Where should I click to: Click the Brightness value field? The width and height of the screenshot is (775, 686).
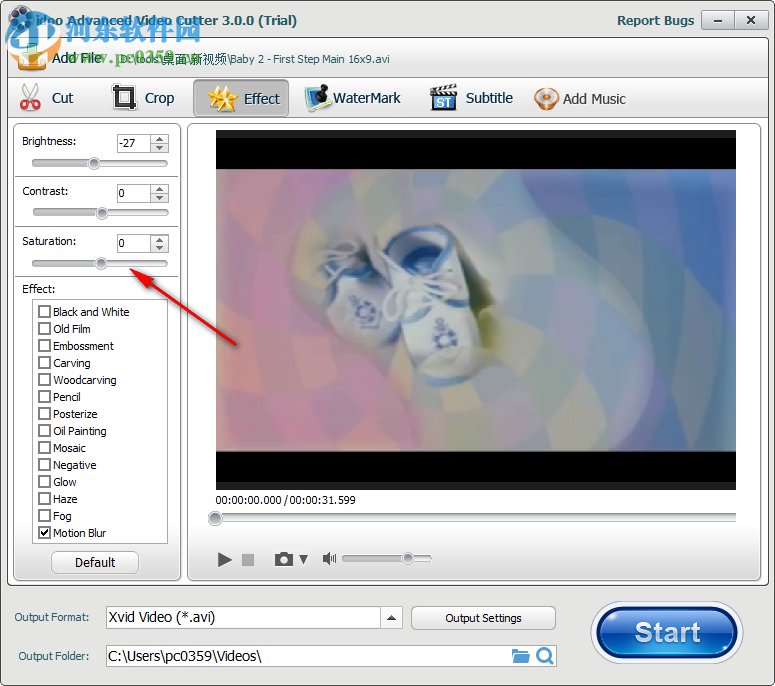click(x=133, y=143)
